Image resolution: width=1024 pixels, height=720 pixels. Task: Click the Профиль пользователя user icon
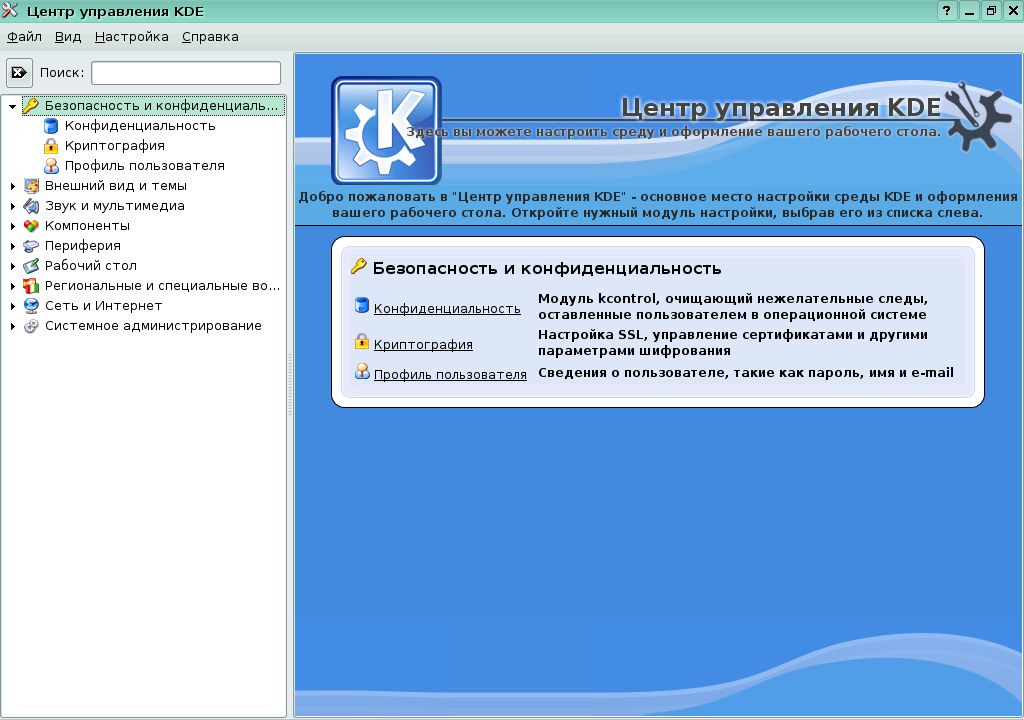[49, 165]
